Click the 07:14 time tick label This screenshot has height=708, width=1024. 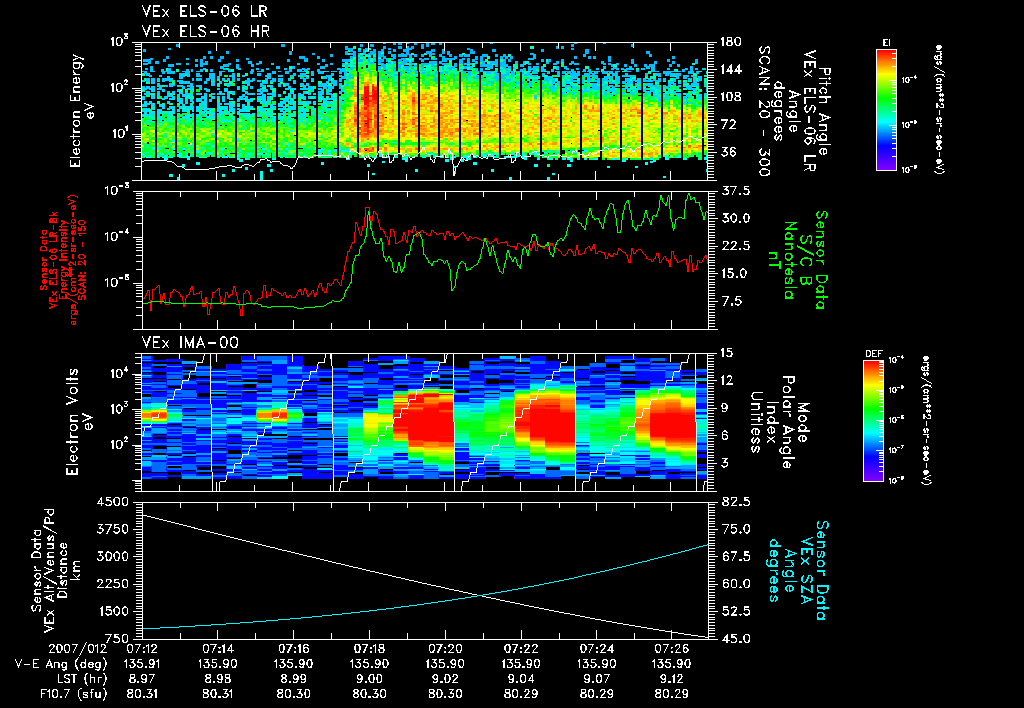click(x=217, y=650)
